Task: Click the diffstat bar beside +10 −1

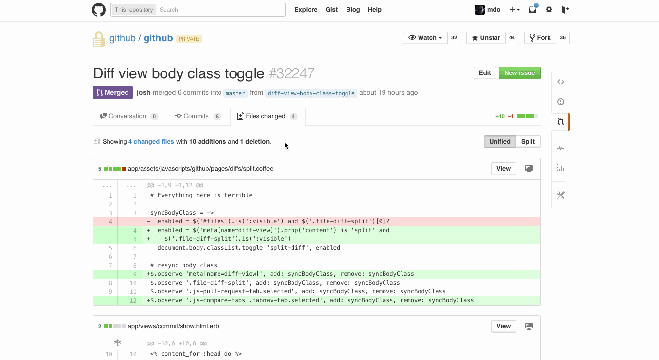Action: coord(527,116)
